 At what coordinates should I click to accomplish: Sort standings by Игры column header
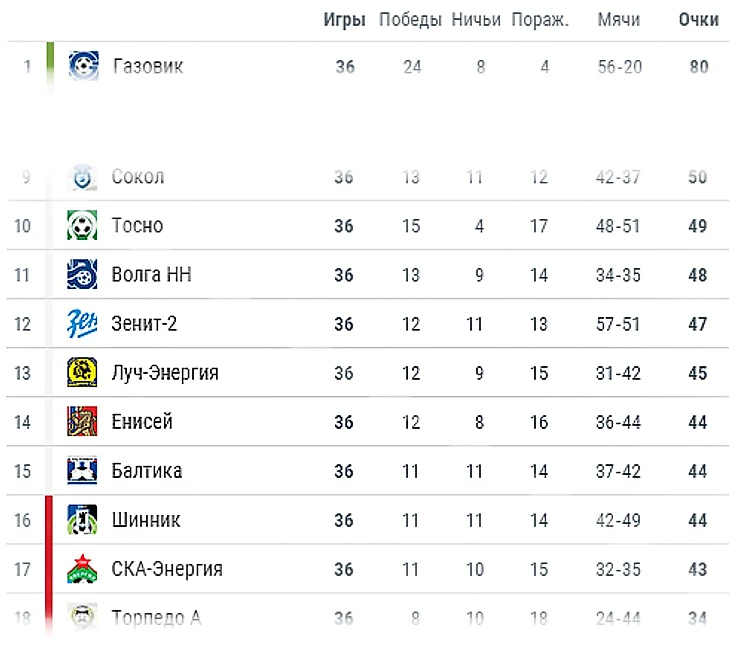[344, 20]
